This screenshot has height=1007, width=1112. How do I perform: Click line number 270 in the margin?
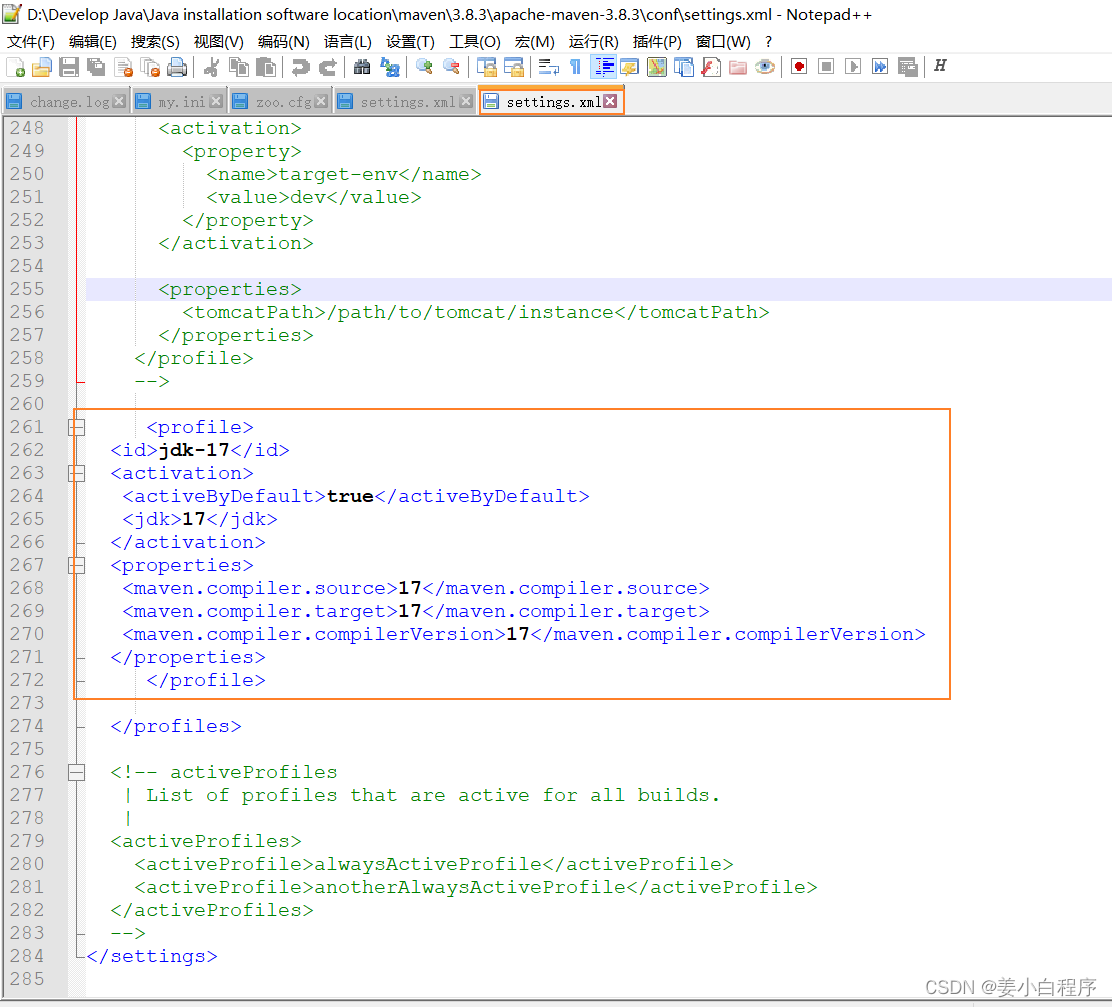click(27, 634)
